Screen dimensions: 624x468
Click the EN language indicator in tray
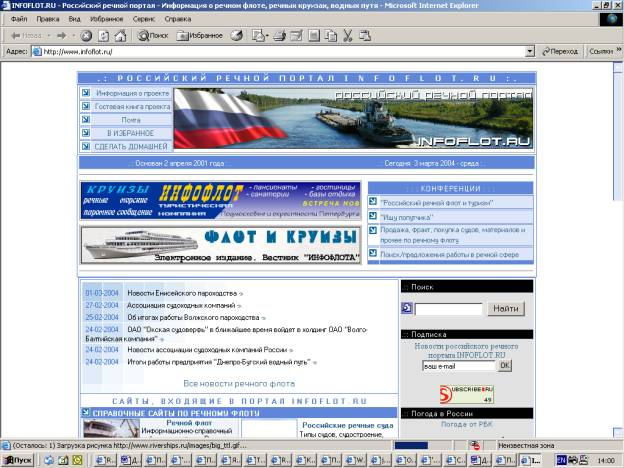pyautogui.click(x=561, y=460)
